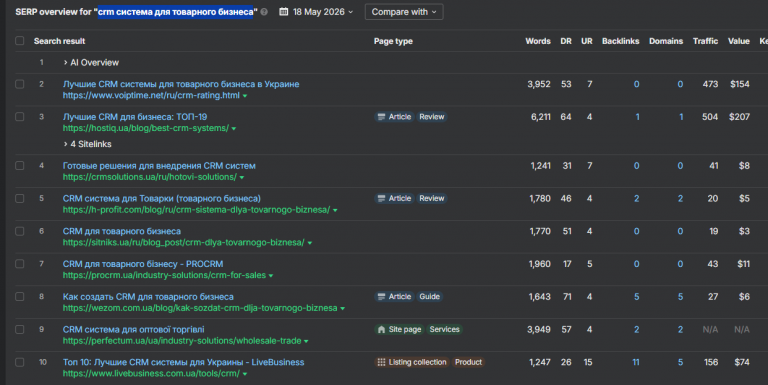The height and width of the screenshot is (385, 768).
Task: Click backlinks count 11 in livebusiness row
Action: click(x=636, y=362)
